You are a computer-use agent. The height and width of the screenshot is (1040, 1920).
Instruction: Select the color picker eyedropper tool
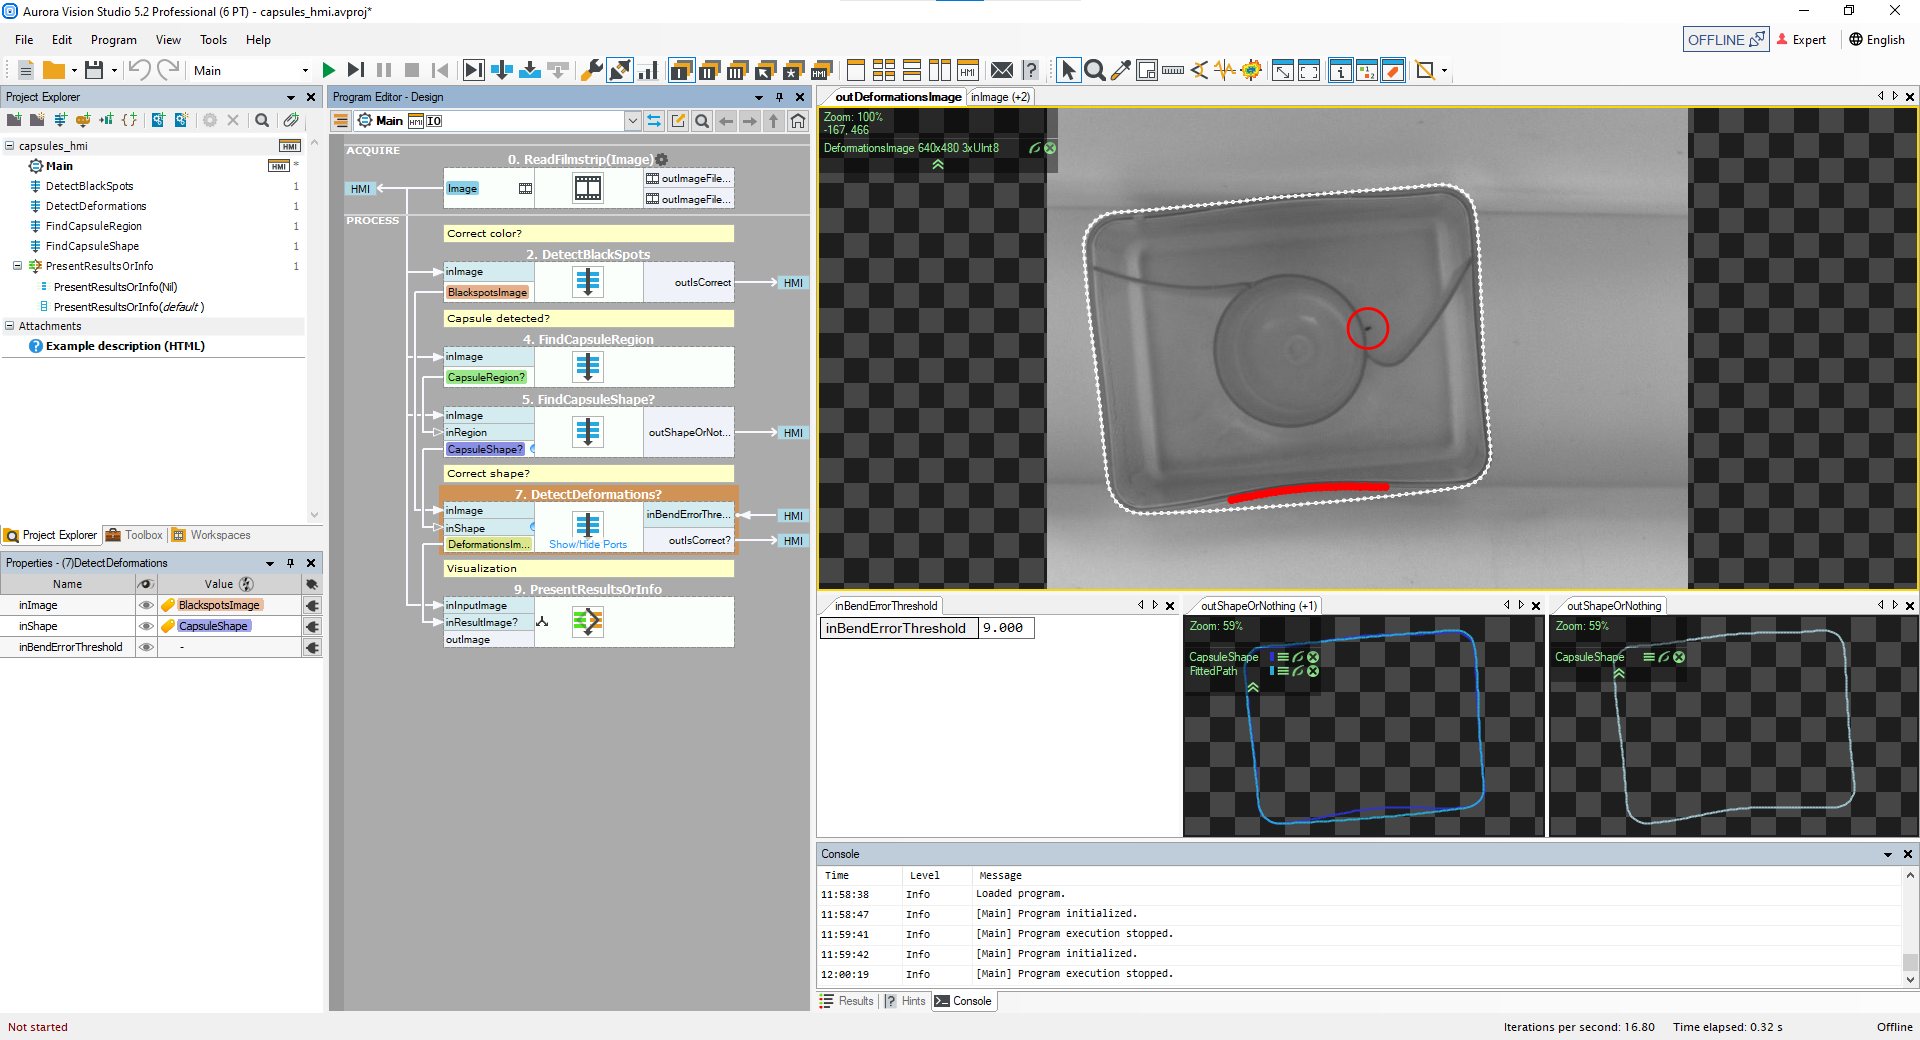pos(1121,70)
